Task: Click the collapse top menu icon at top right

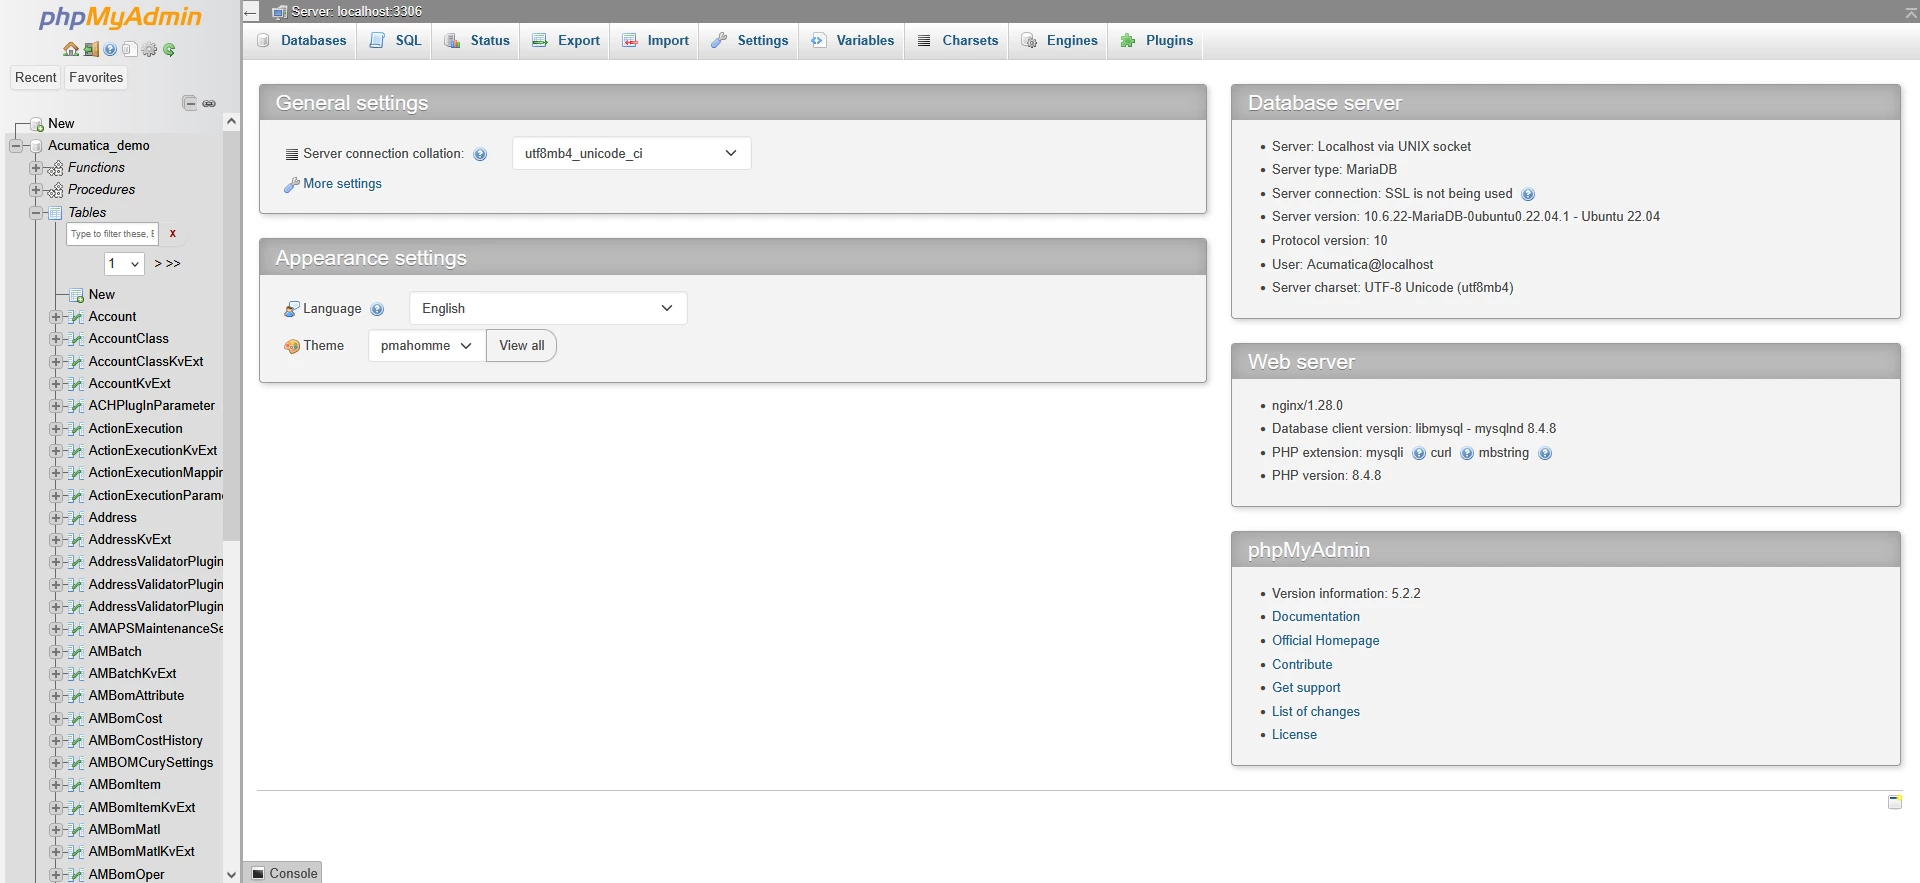Action: click(x=1911, y=12)
